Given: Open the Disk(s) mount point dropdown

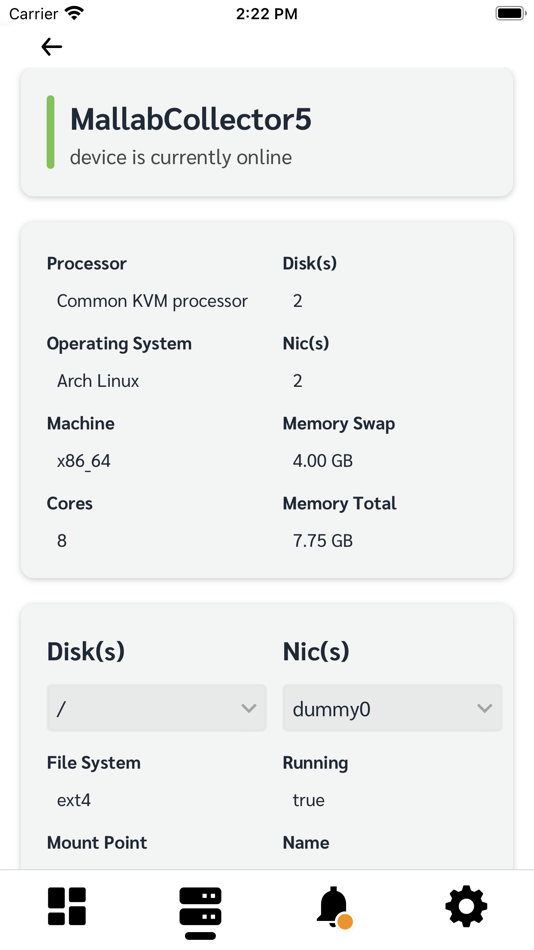Looking at the screenshot, I should click(x=156, y=708).
